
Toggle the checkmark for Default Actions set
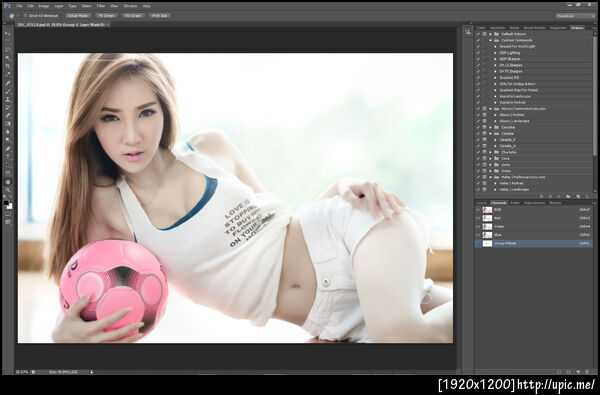(x=478, y=34)
